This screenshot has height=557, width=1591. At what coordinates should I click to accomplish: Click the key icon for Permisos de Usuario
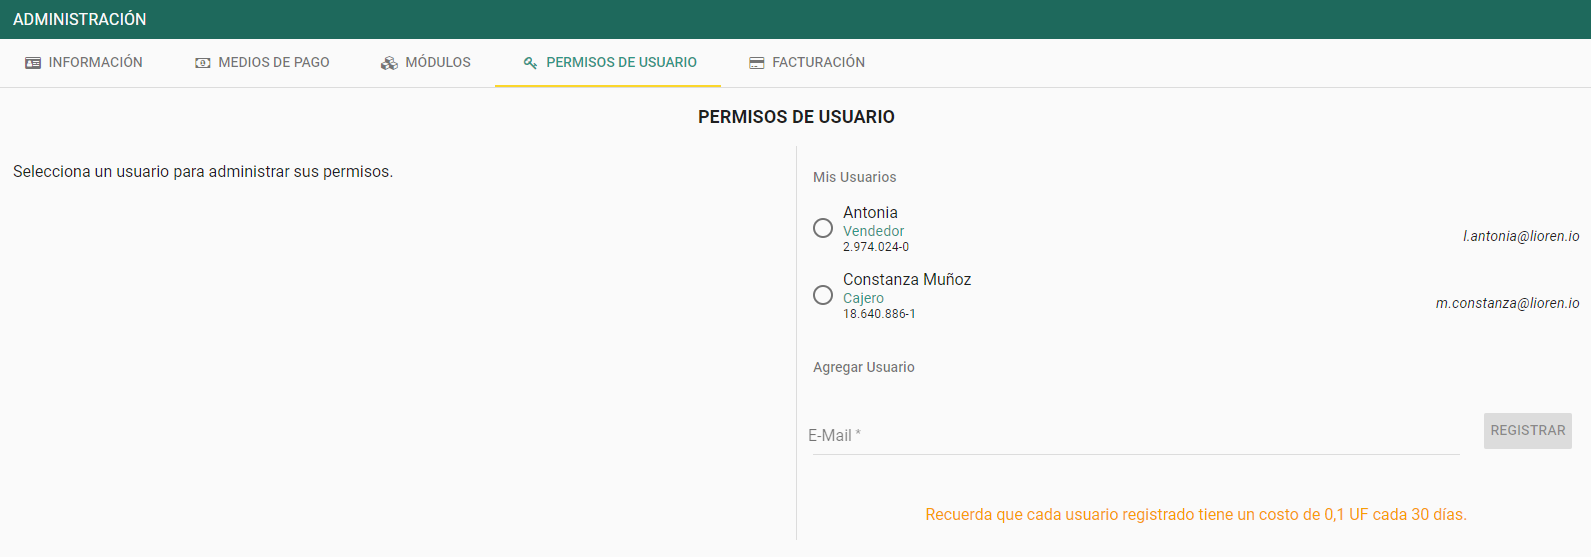(x=530, y=63)
